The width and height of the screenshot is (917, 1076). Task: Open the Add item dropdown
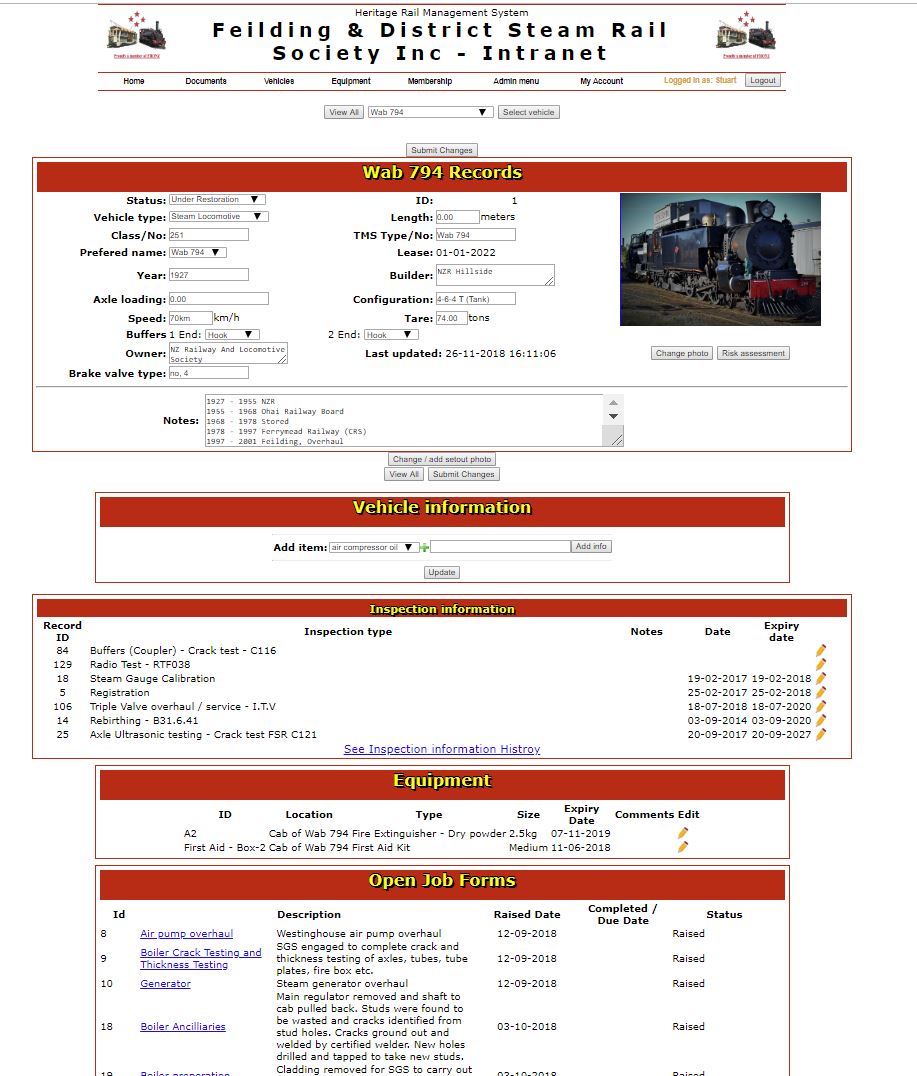pos(373,547)
